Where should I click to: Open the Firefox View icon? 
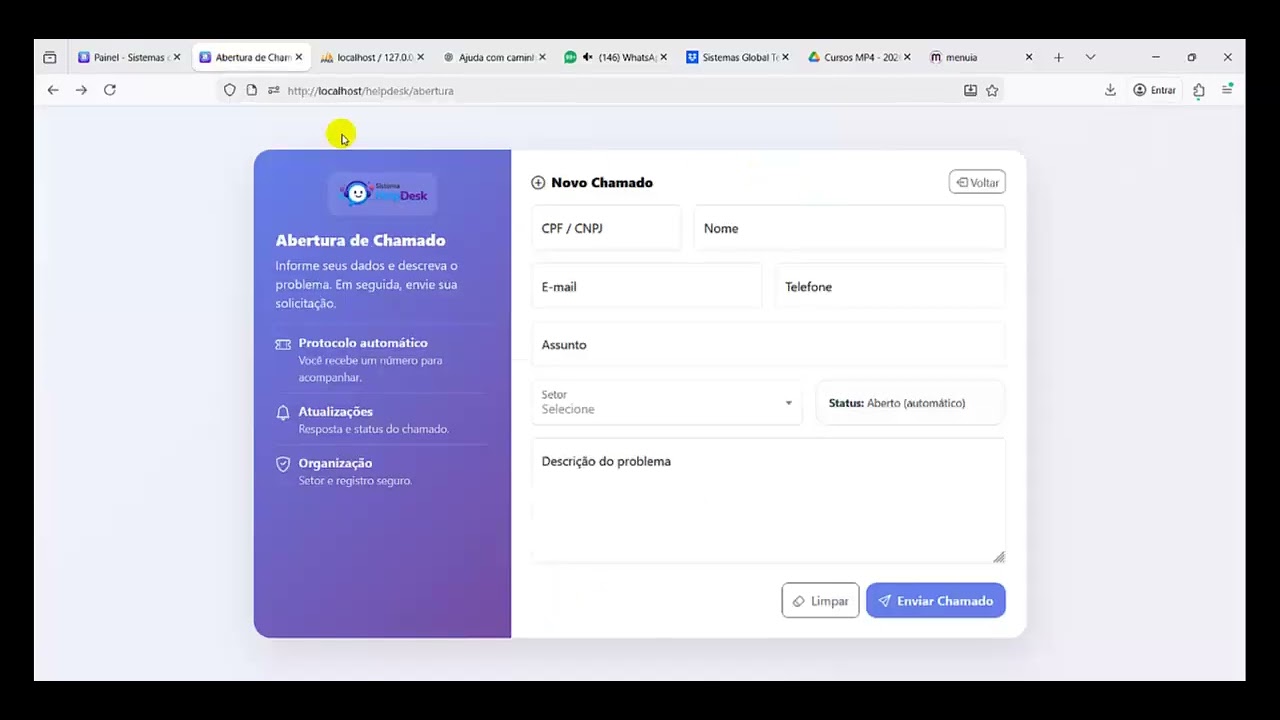[50, 57]
